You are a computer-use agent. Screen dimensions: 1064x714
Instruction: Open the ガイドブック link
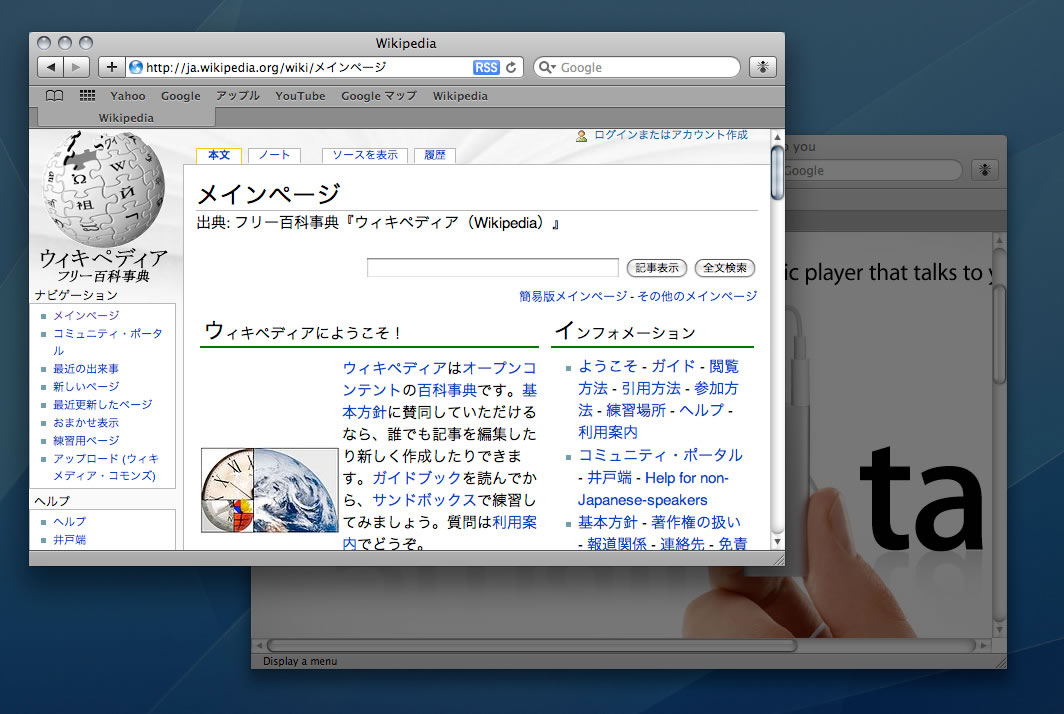pyautogui.click(x=417, y=478)
